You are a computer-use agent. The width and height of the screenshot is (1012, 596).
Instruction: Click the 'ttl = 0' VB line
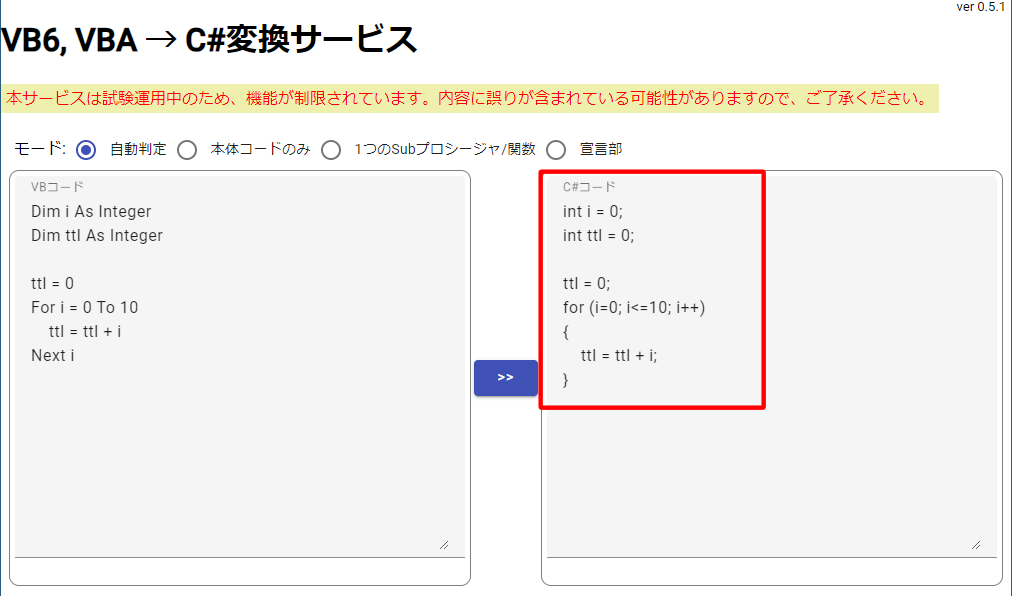(52, 283)
